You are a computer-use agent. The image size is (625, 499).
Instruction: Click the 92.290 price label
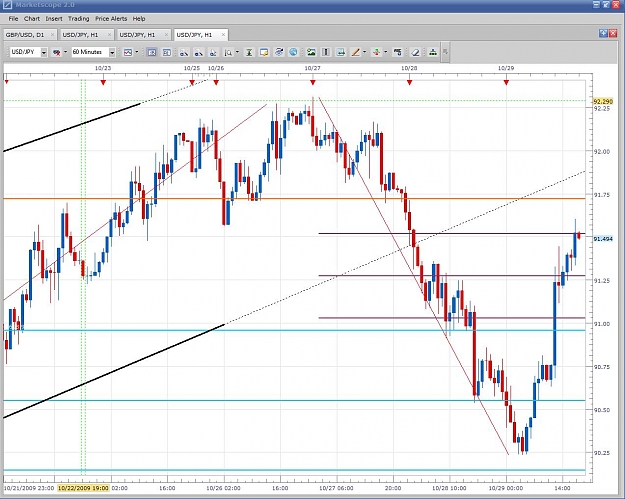pos(603,102)
